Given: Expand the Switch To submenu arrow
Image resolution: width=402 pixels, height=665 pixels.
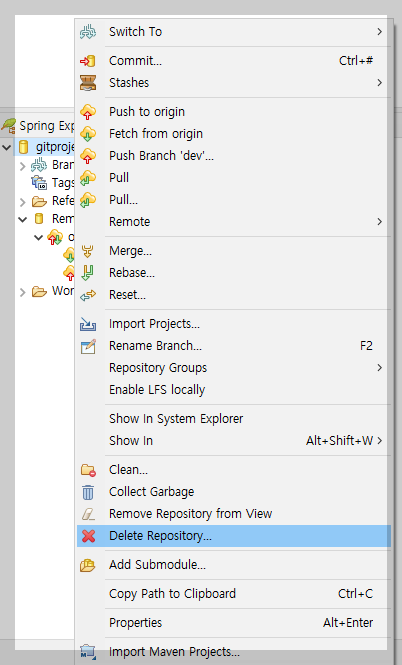Looking at the screenshot, I should tap(380, 32).
